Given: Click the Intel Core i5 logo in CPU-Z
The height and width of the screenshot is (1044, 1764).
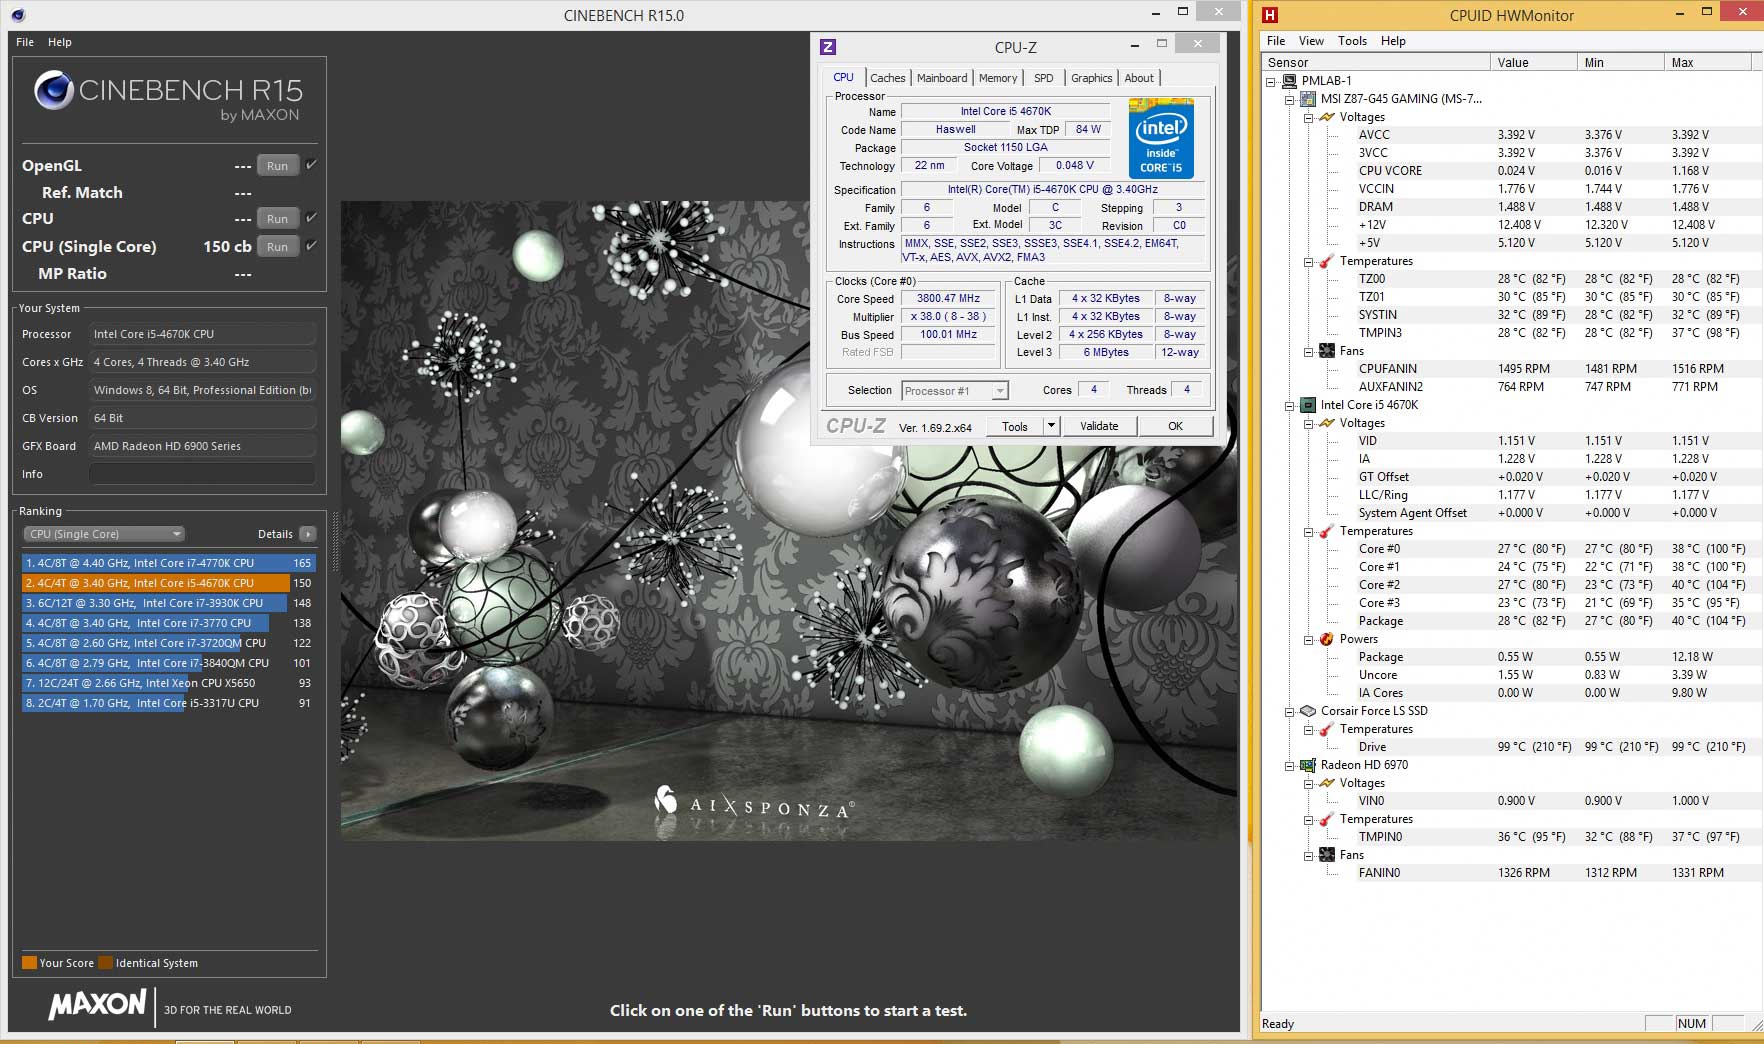Looking at the screenshot, I should 1161,138.
